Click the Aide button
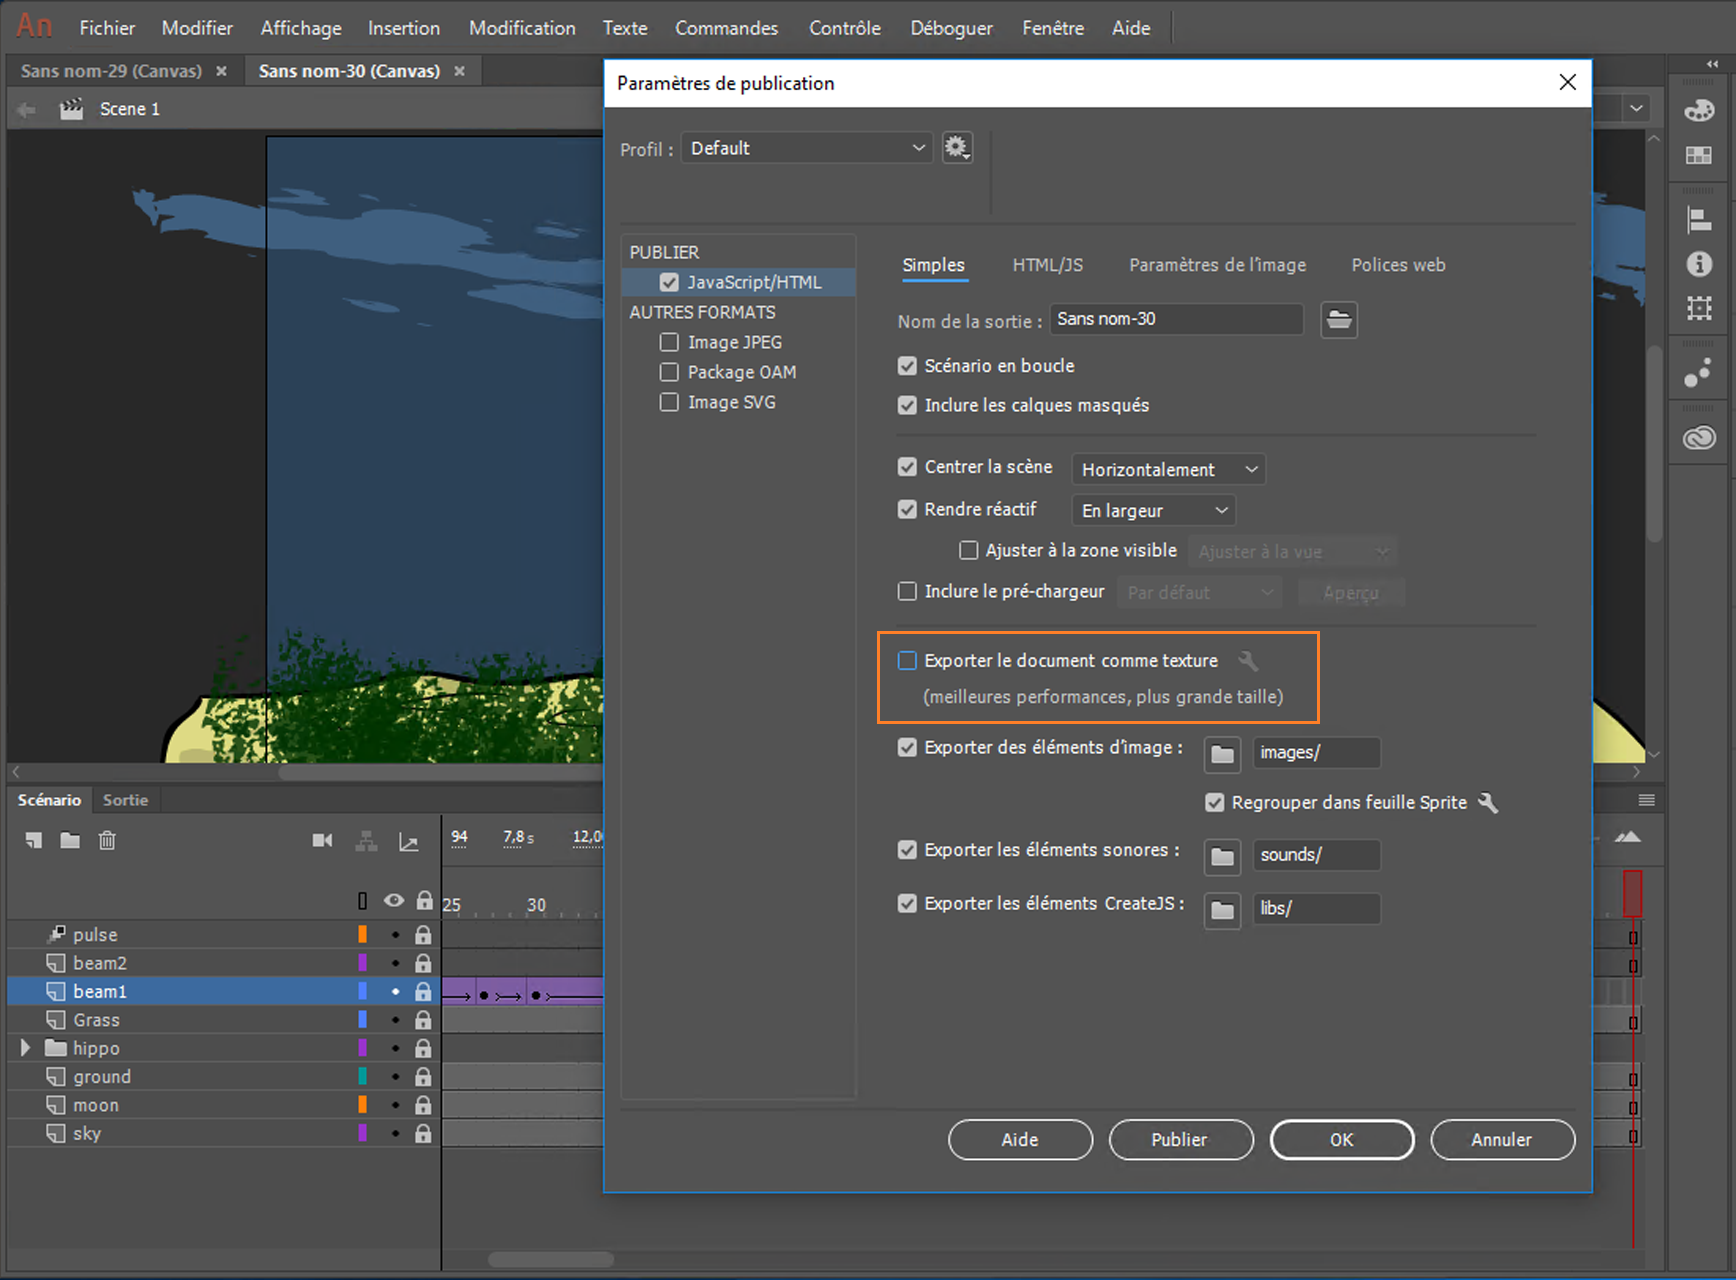Screen dimensions: 1736x1280 pos(1020,1140)
